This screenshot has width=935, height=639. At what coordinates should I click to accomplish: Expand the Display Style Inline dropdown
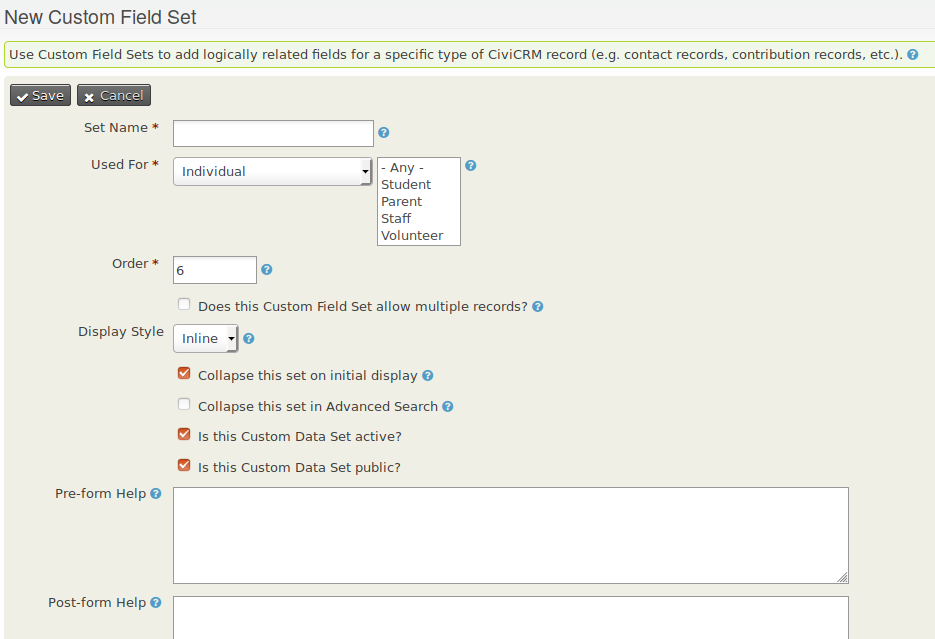[x=206, y=339]
